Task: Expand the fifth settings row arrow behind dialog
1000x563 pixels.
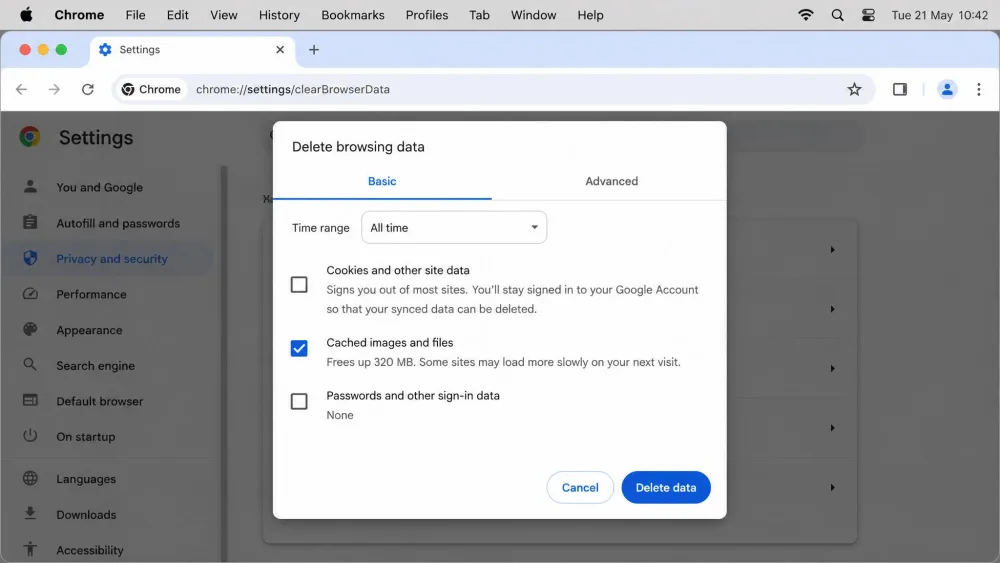Action: tap(832, 487)
